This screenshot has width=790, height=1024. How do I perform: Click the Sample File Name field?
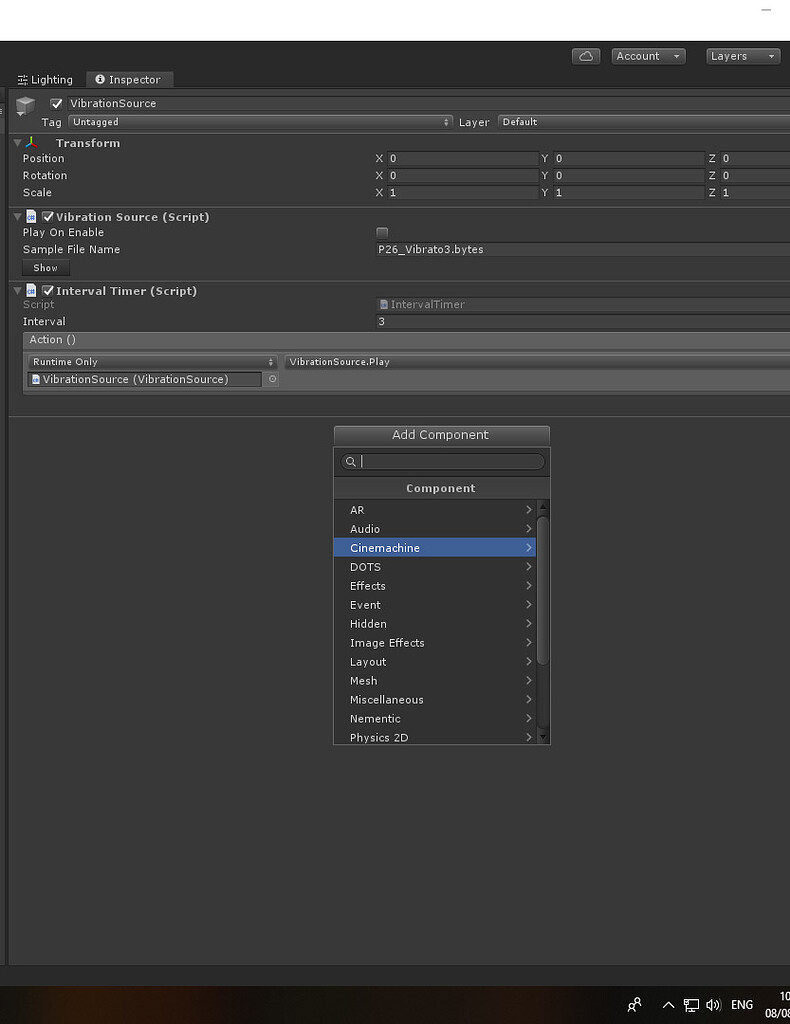pos(582,249)
